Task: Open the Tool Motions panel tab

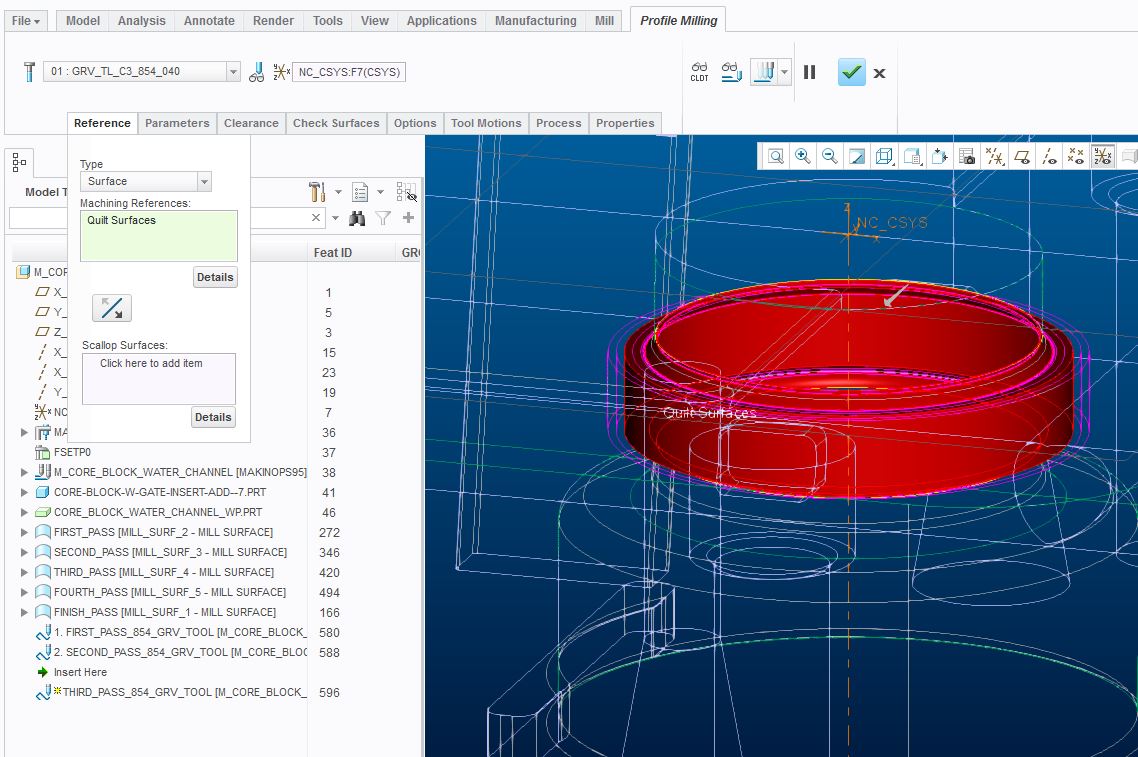Action: click(486, 123)
